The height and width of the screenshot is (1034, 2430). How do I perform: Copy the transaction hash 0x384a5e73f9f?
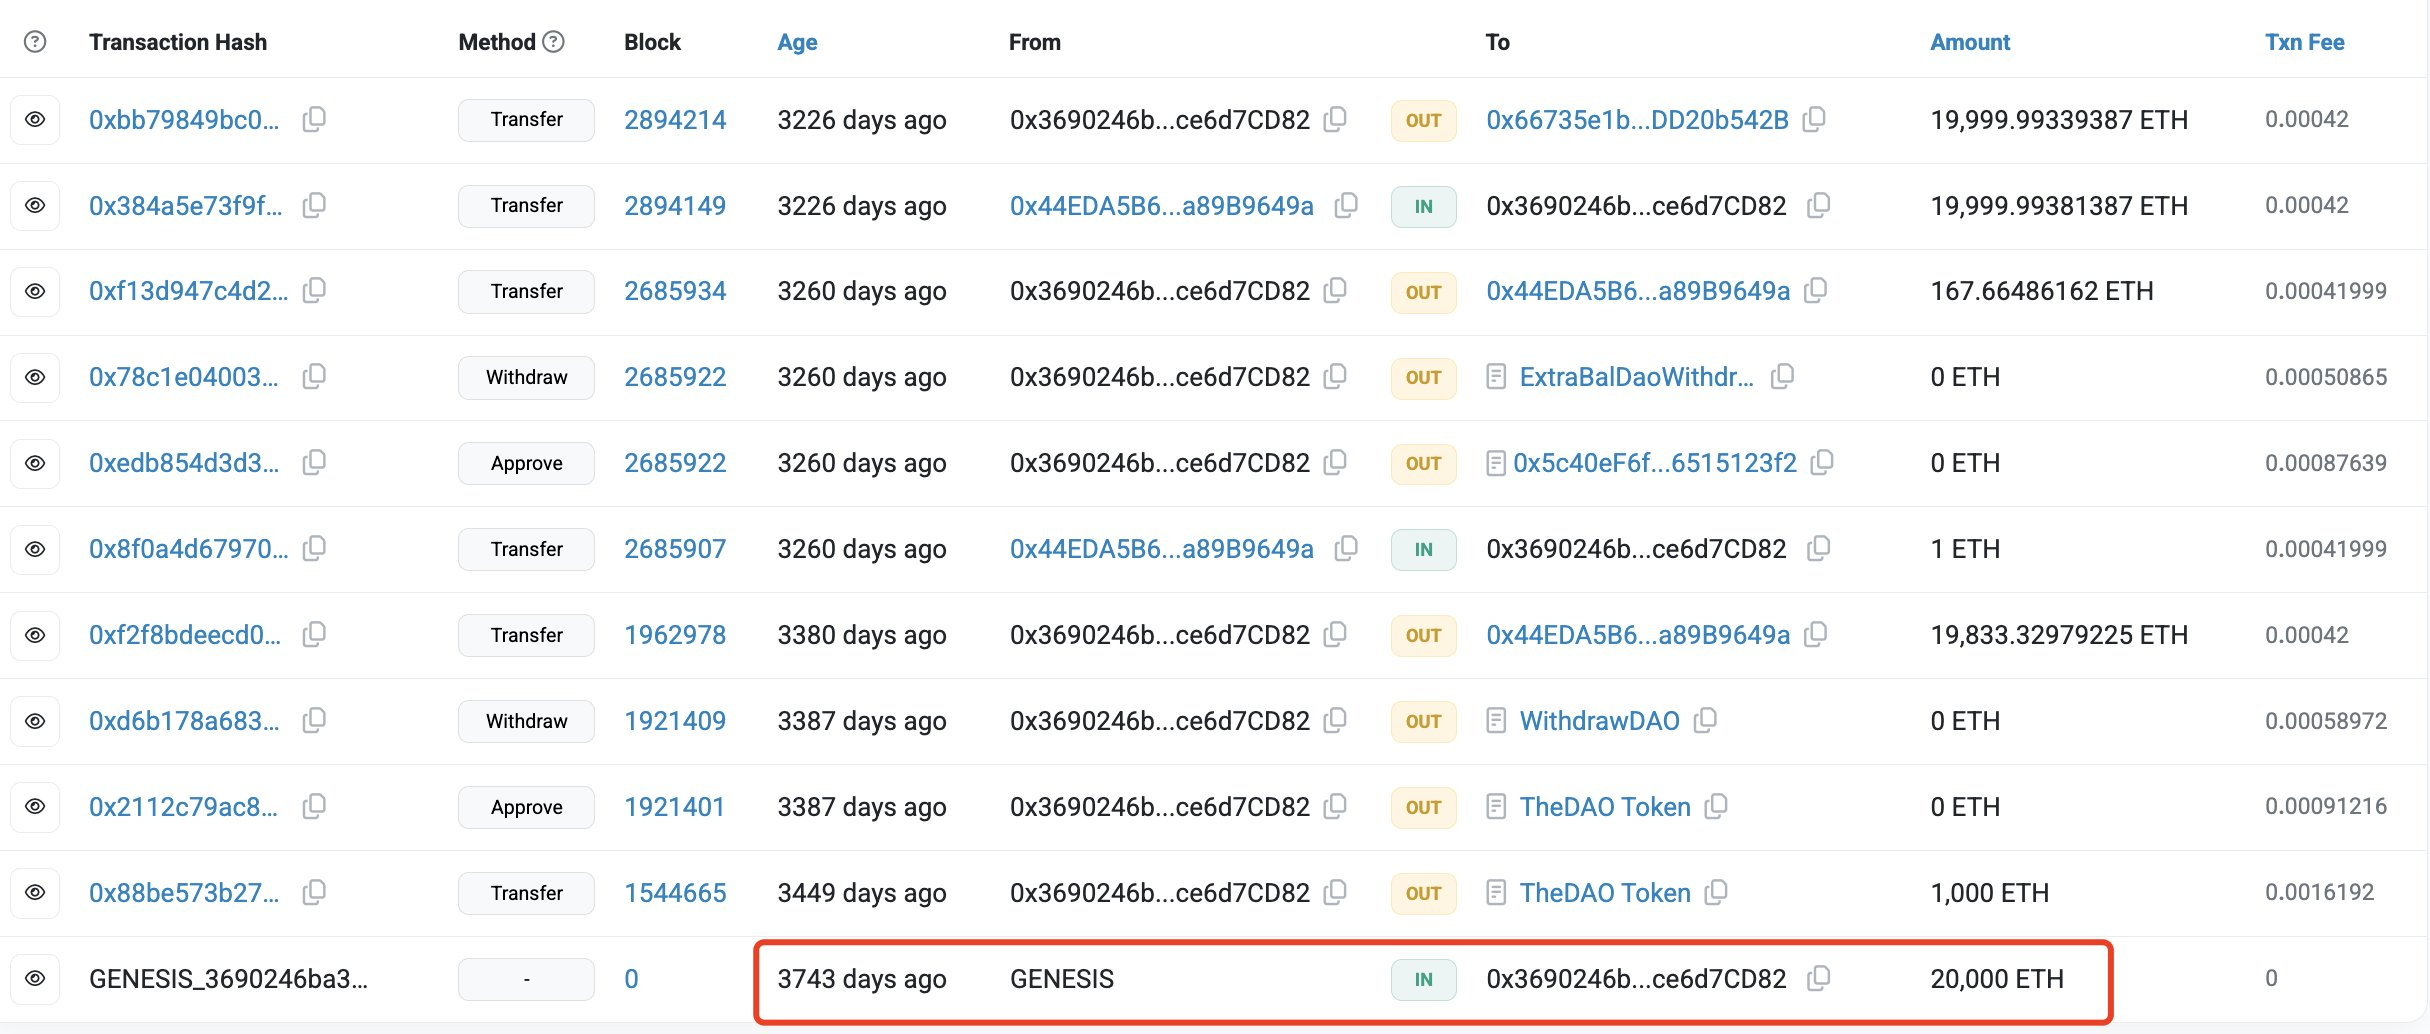(x=314, y=205)
